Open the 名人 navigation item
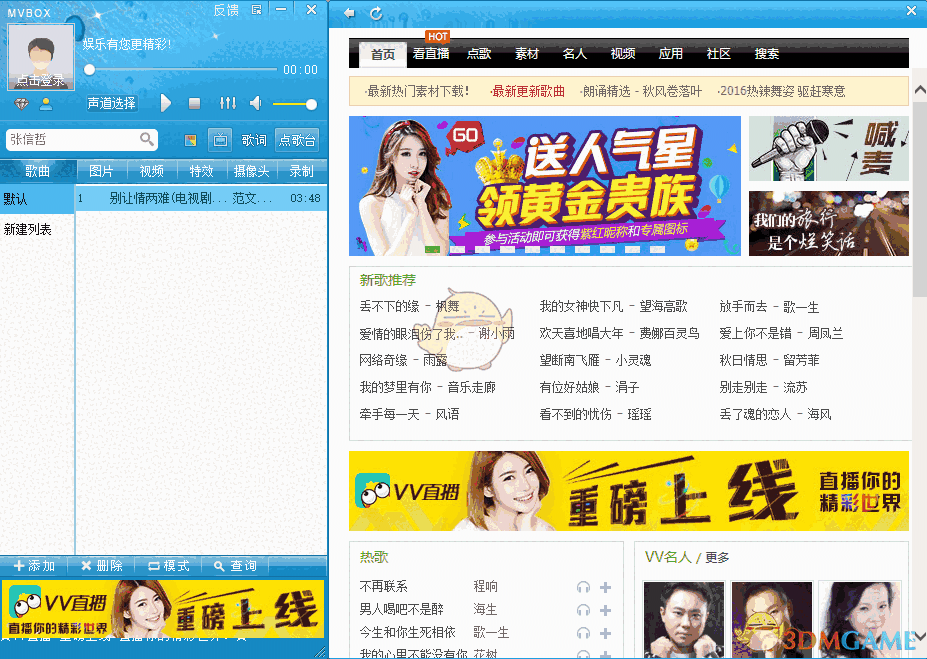Image resolution: width=927 pixels, height=659 pixels. point(575,54)
